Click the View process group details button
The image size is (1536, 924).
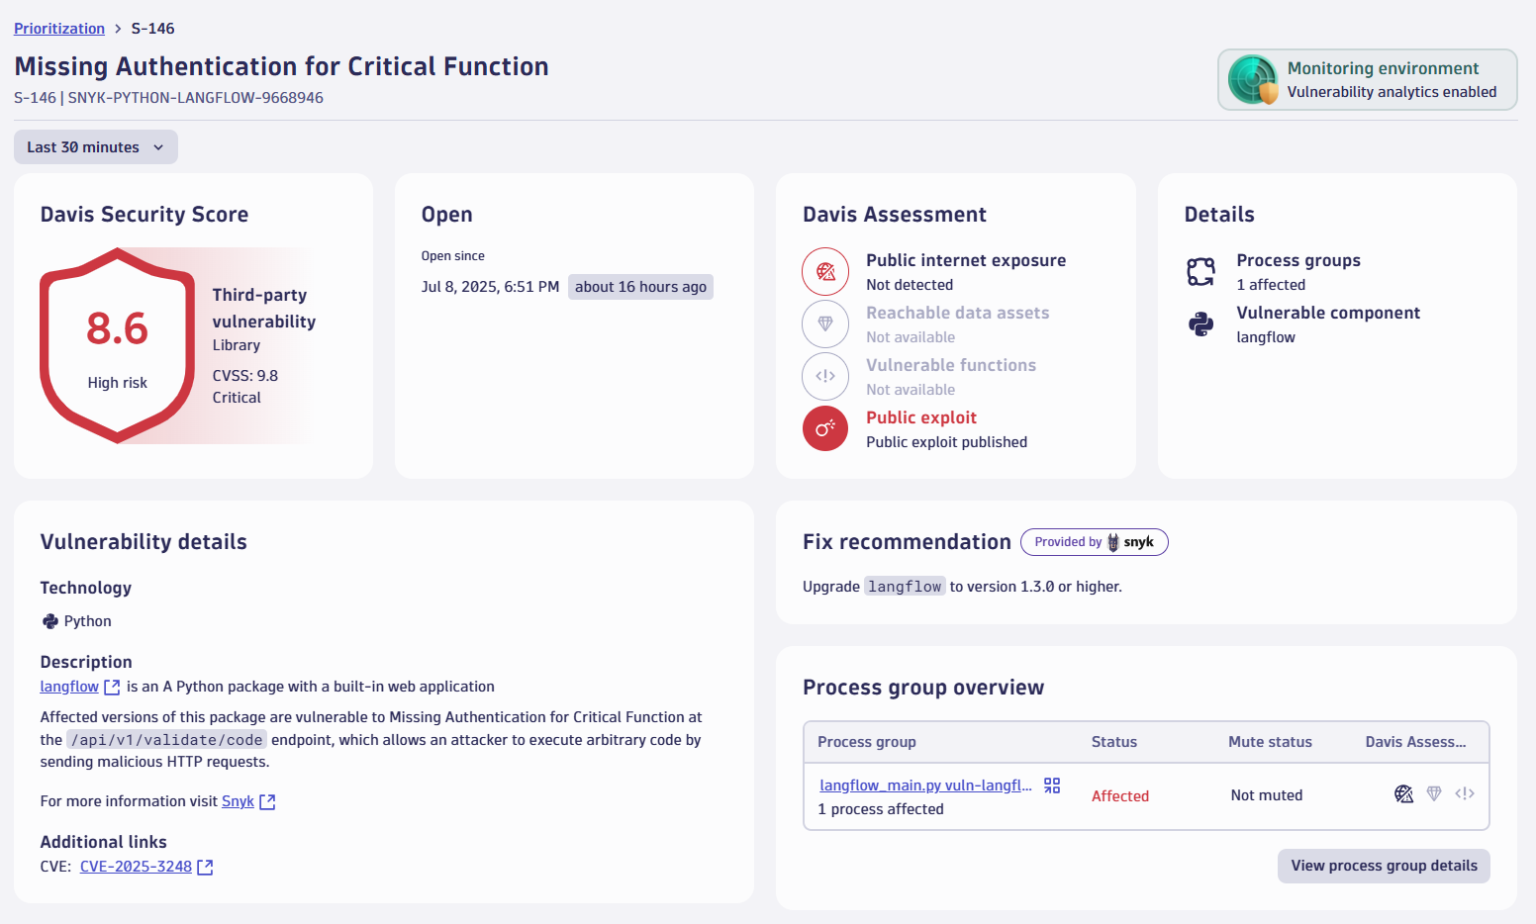1383,866
